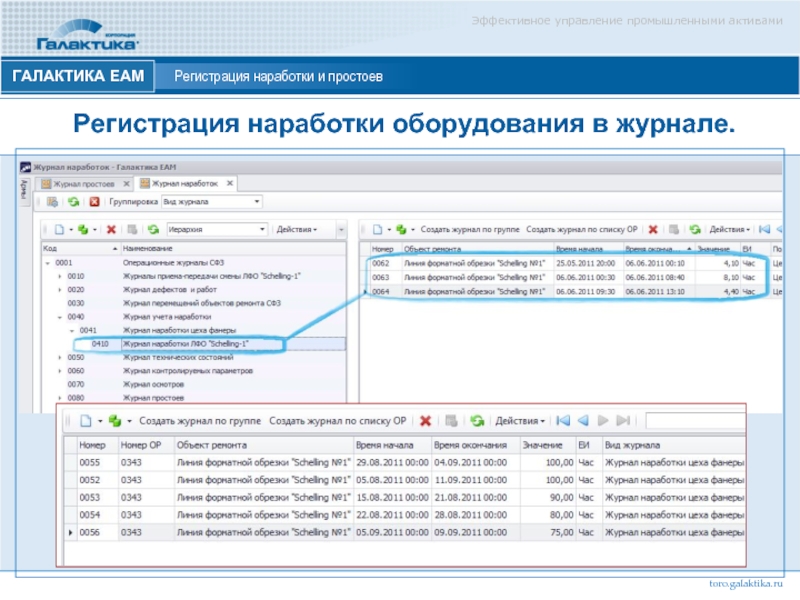Click the new document icon in the bottom panel

click(x=85, y=421)
